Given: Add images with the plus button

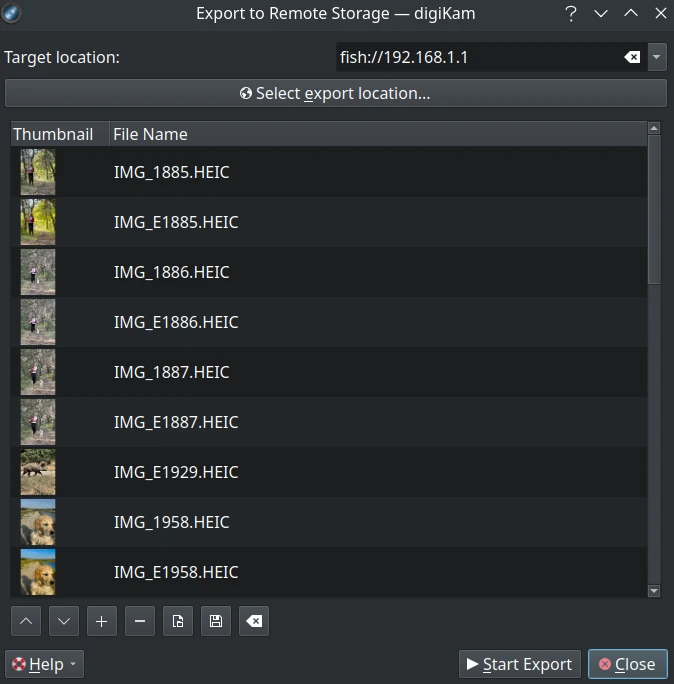Looking at the screenshot, I should pos(101,621).
